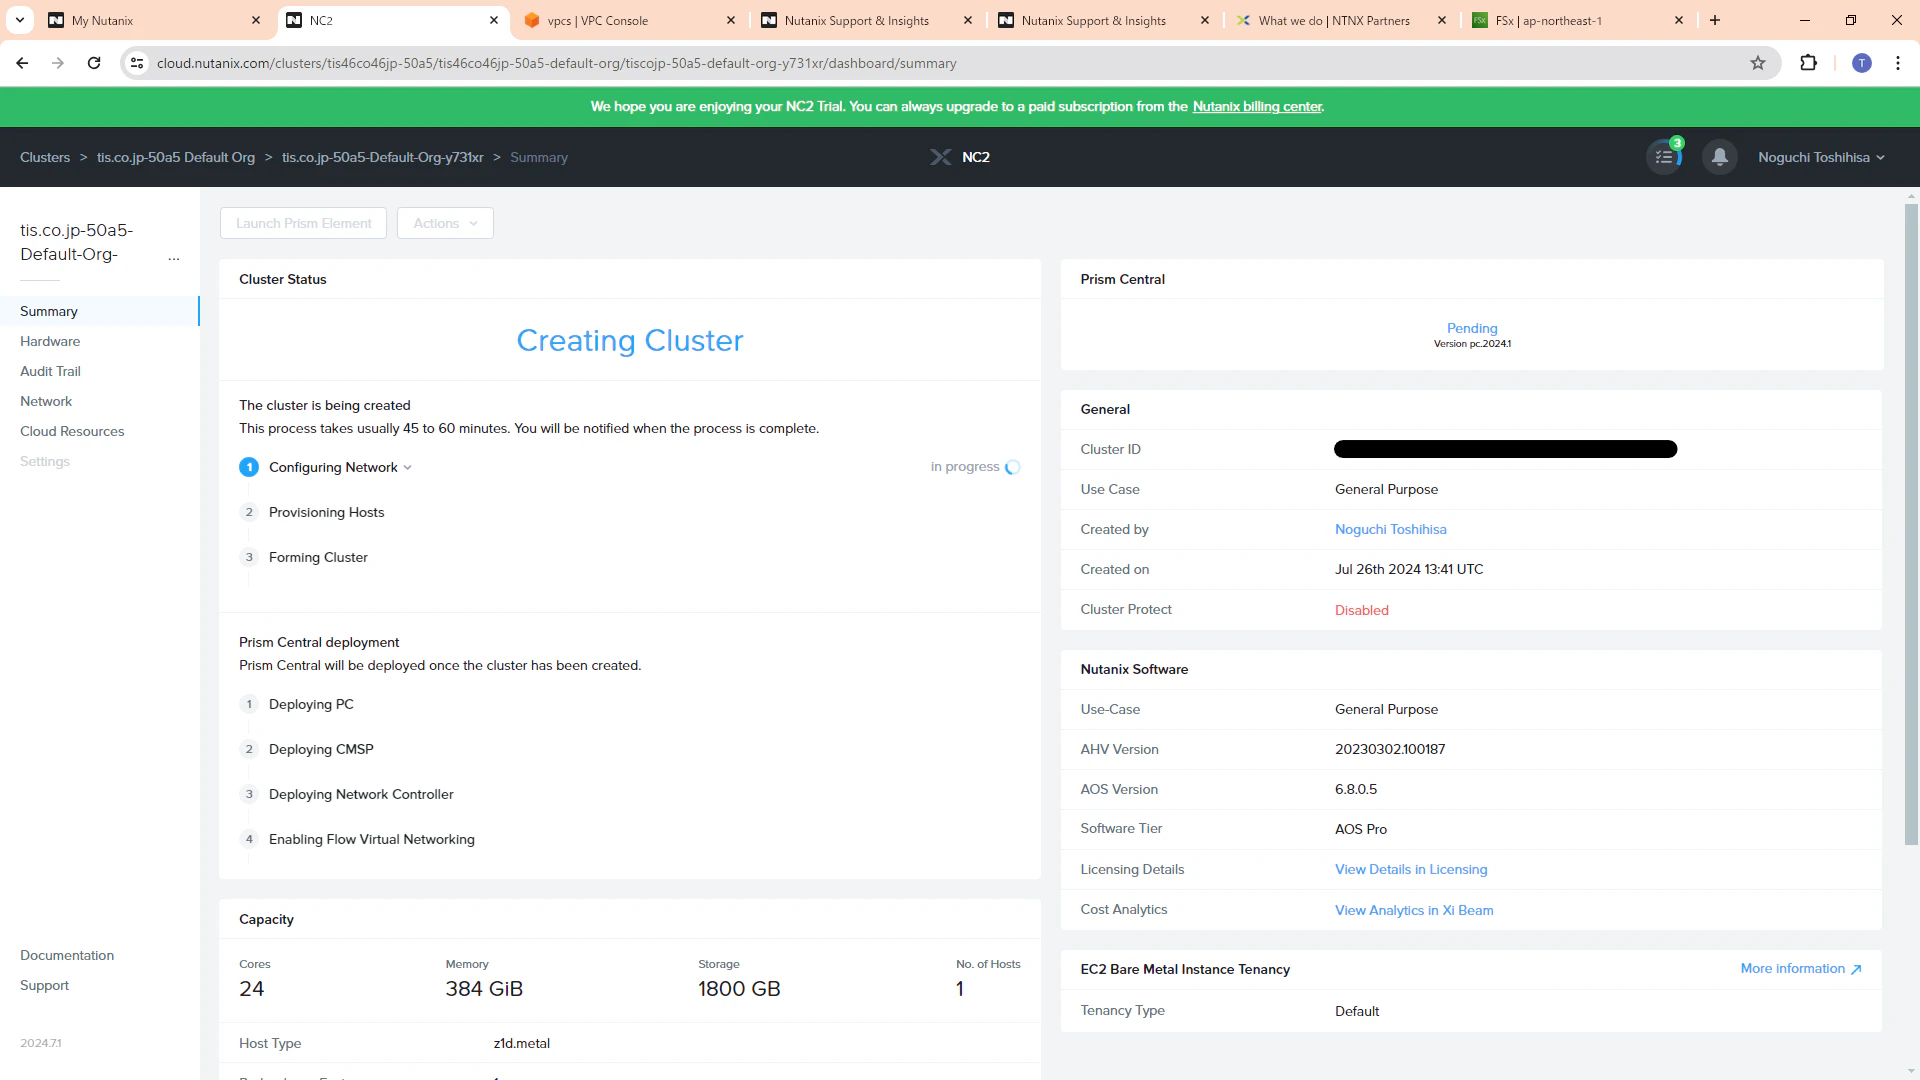Open Noguchi Toshihisa user menu
Viewport: 1920px width, 1080px height.
1822,157
